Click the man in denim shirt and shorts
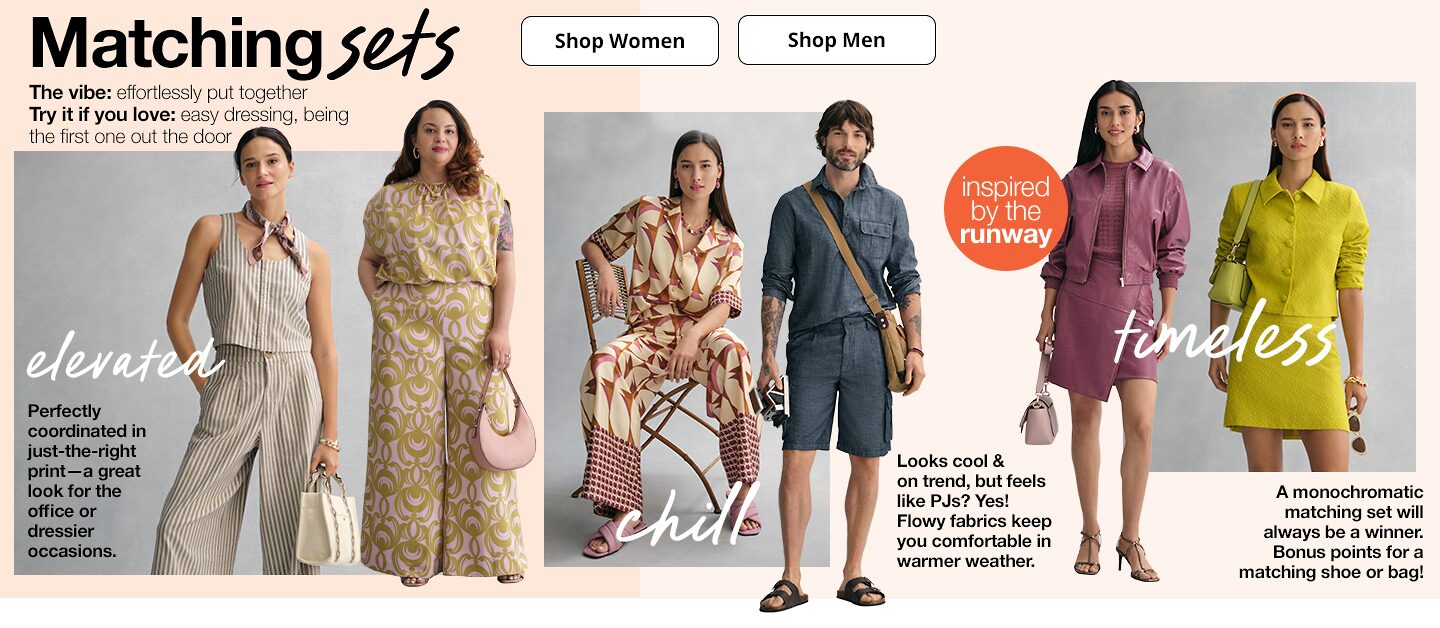 840,355
